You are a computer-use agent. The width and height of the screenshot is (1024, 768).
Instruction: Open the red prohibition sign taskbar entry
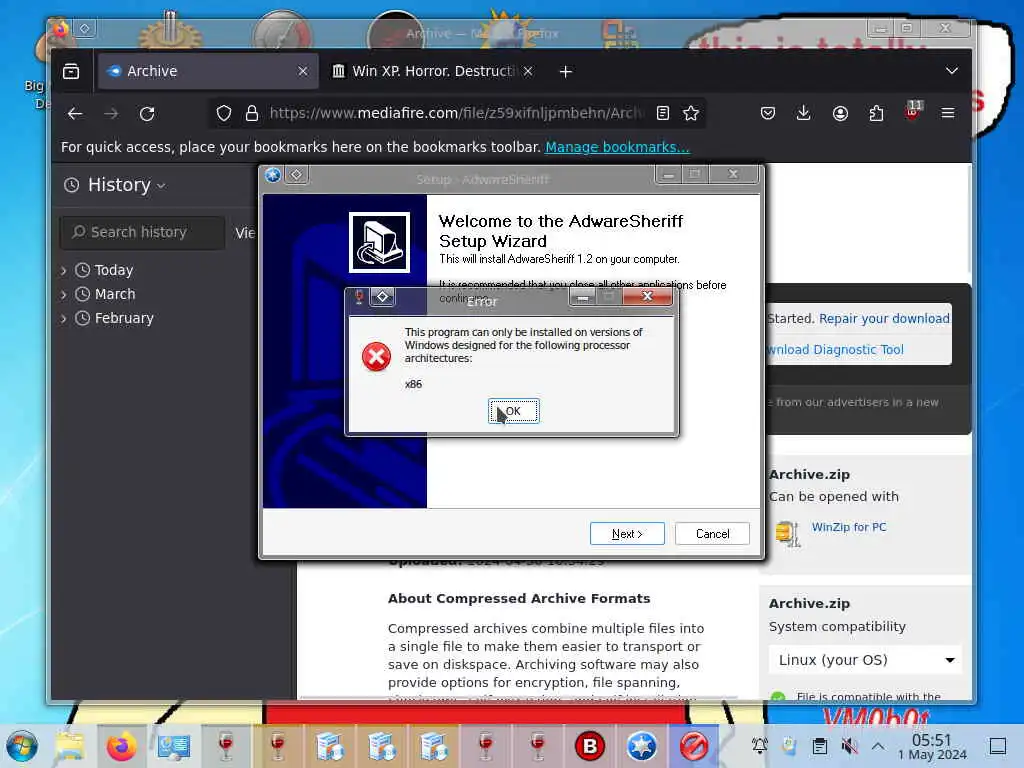(x=694, y=746)
